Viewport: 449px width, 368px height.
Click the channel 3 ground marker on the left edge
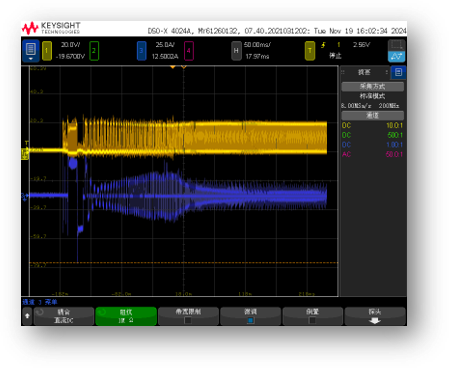click(x=25, y=197)
